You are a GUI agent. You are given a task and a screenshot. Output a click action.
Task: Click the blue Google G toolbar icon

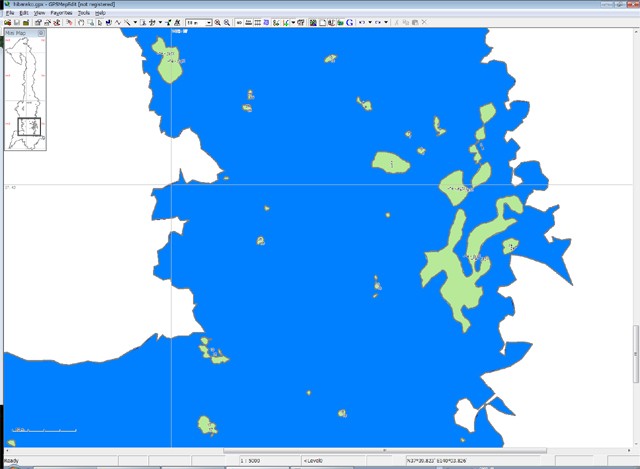click(350, 22)
